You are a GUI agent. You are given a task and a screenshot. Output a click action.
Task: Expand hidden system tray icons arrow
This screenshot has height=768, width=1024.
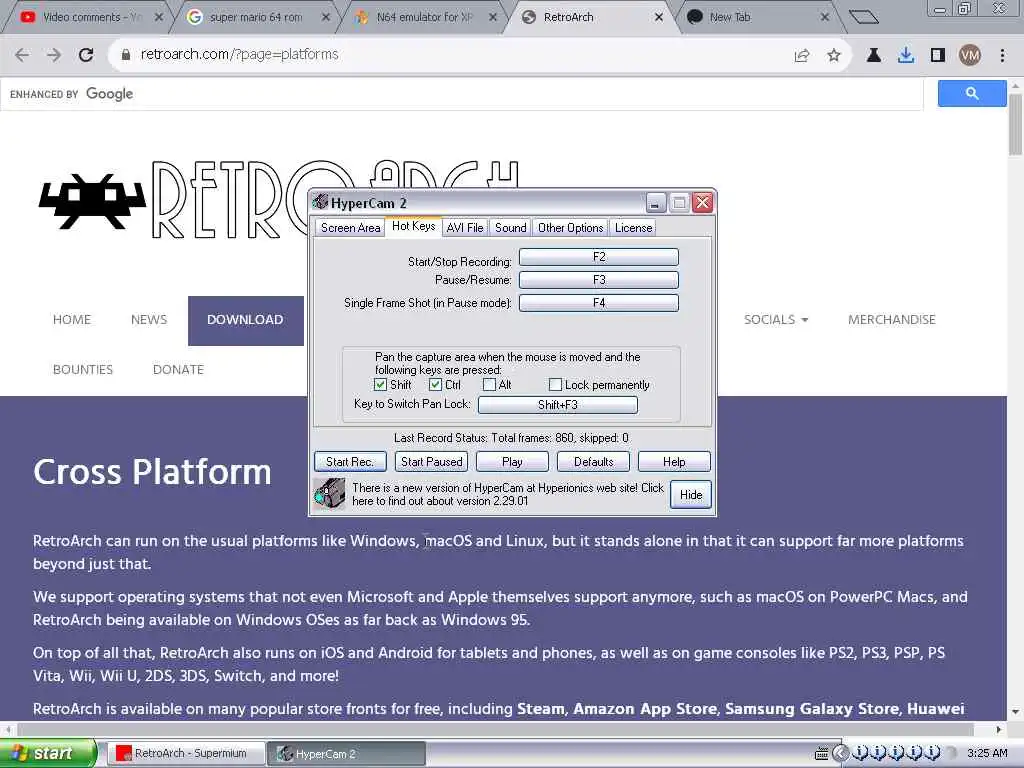(840, 754)
